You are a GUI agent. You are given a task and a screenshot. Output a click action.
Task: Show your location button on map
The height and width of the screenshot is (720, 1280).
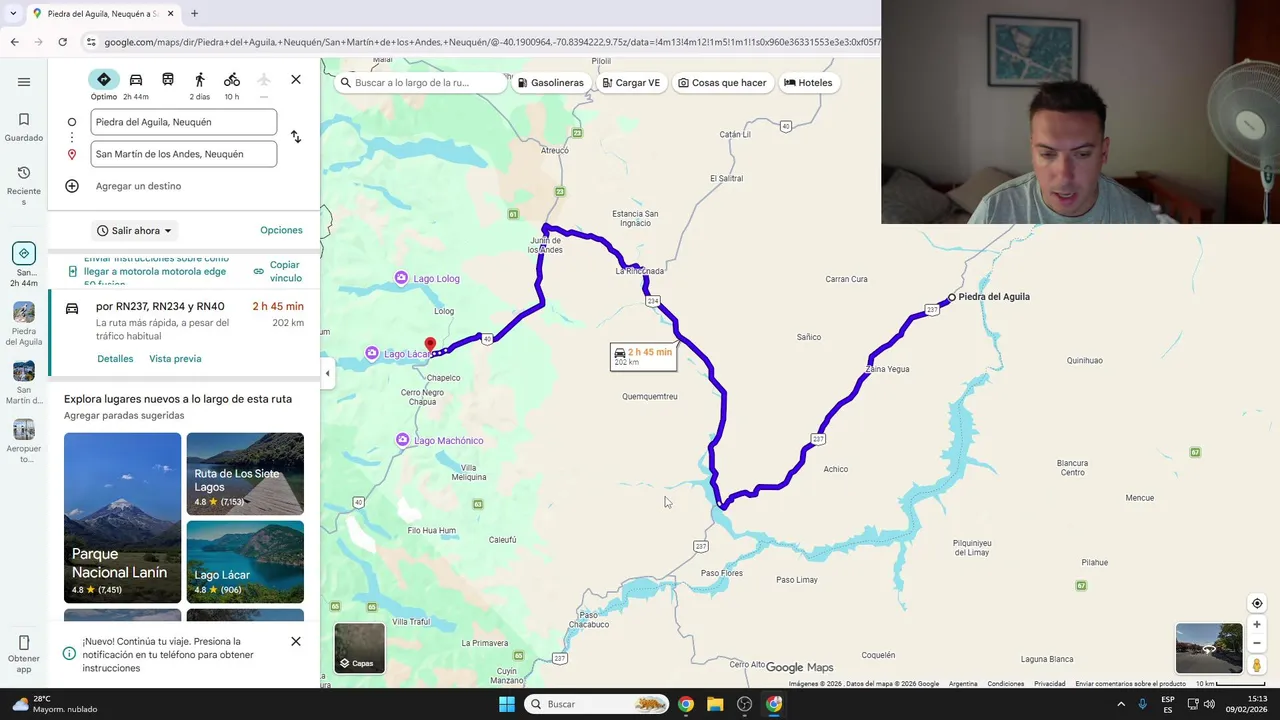[x=1257, y=603]
